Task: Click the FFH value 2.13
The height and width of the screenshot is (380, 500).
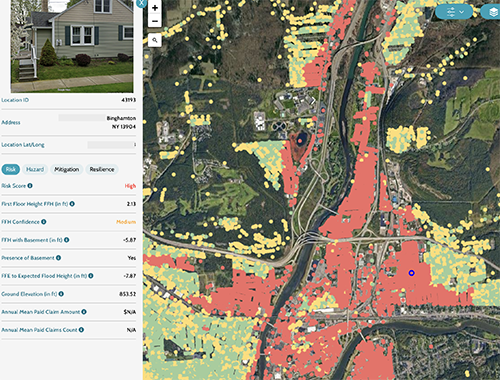Action: point(131,204)
